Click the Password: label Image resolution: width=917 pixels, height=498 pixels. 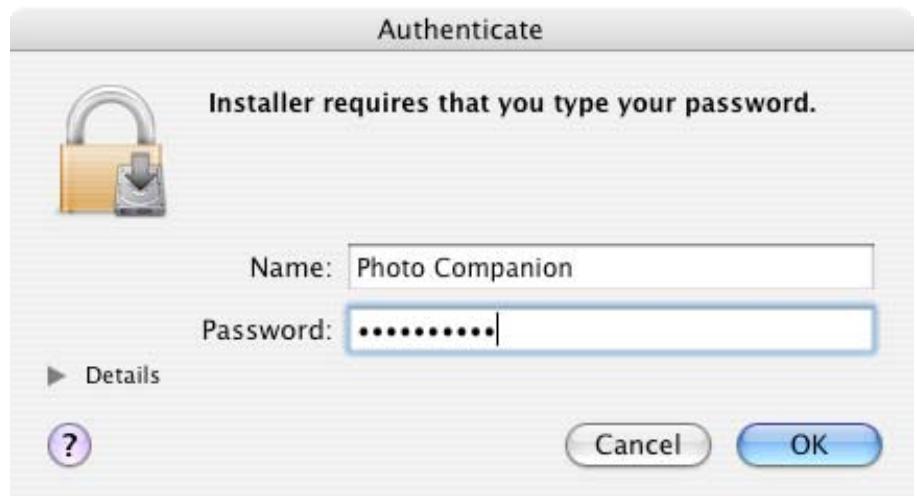267,330
